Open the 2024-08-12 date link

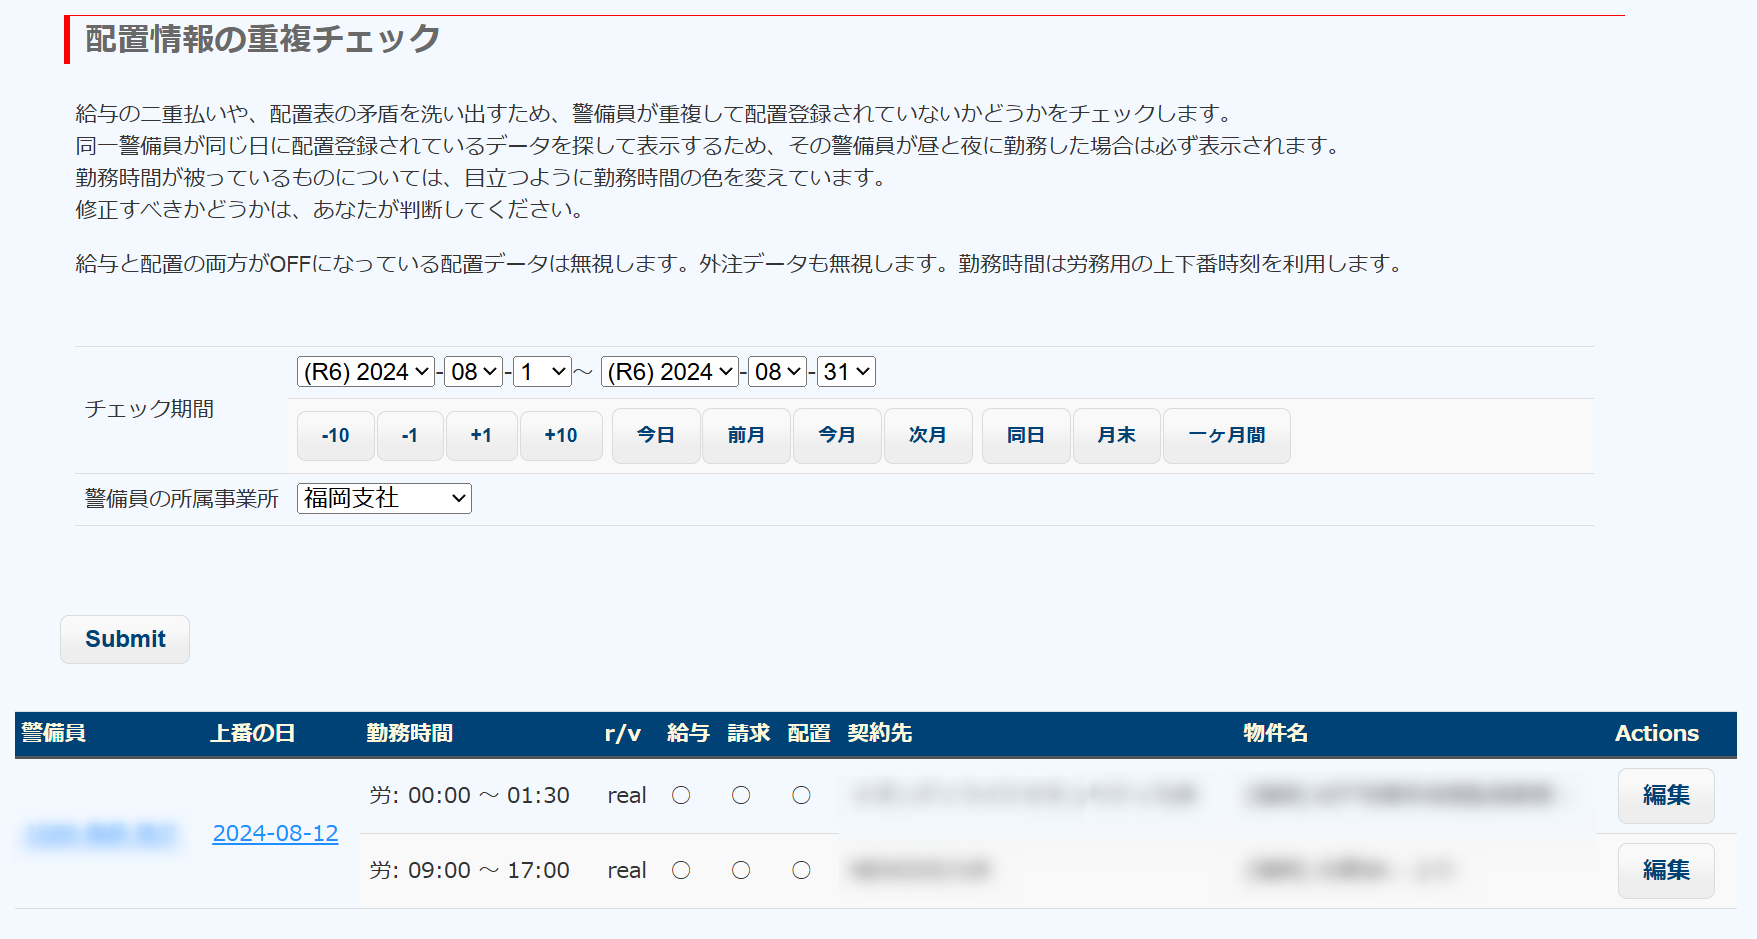275,833
